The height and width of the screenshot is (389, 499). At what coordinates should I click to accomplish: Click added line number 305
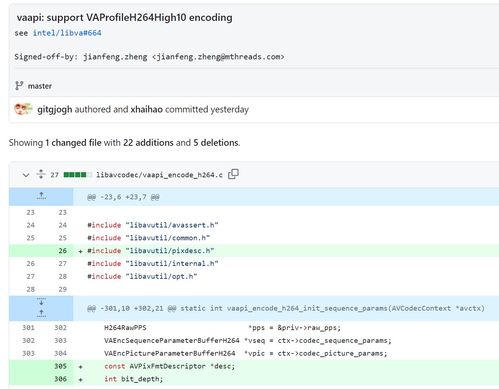[x=60, y=366]
